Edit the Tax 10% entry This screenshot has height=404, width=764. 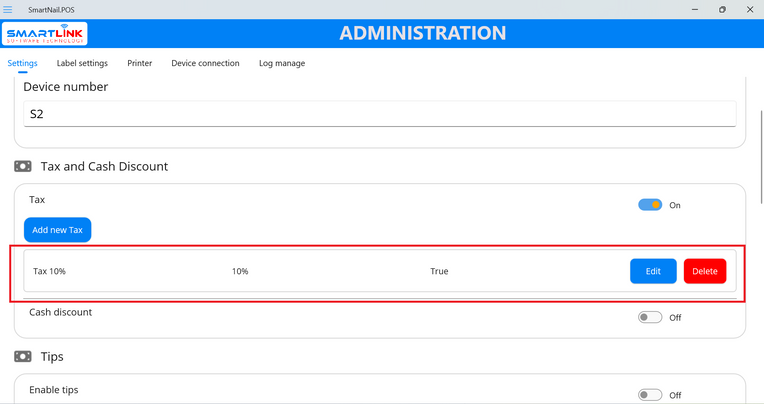(653, 271)
